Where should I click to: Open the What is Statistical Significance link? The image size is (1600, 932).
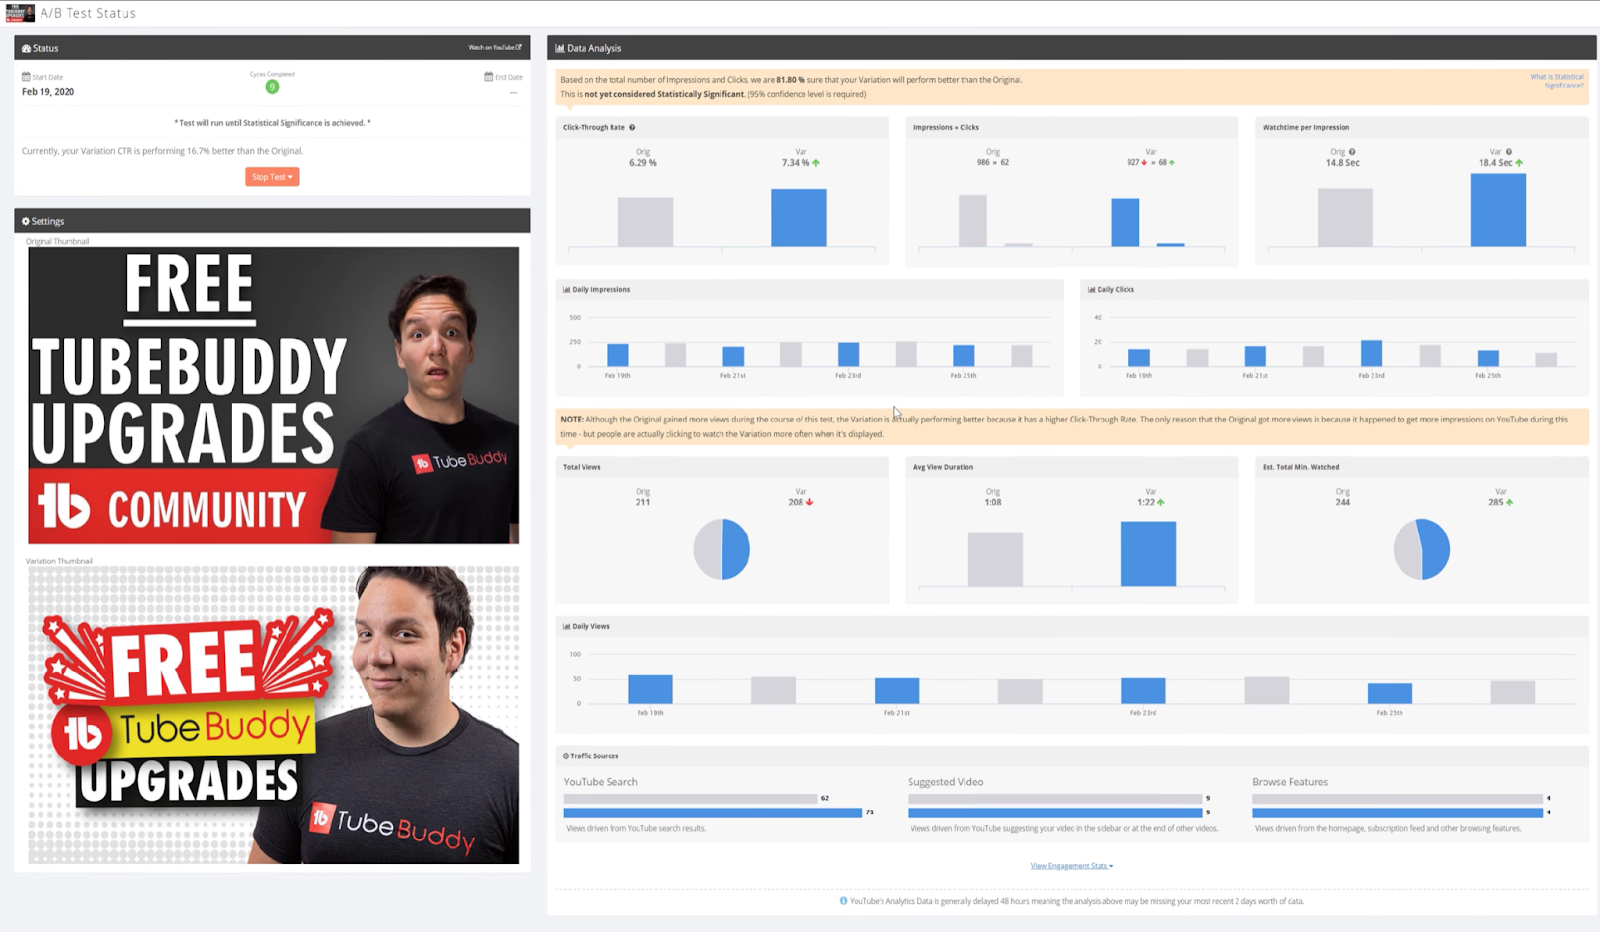tap(1557, 81)
